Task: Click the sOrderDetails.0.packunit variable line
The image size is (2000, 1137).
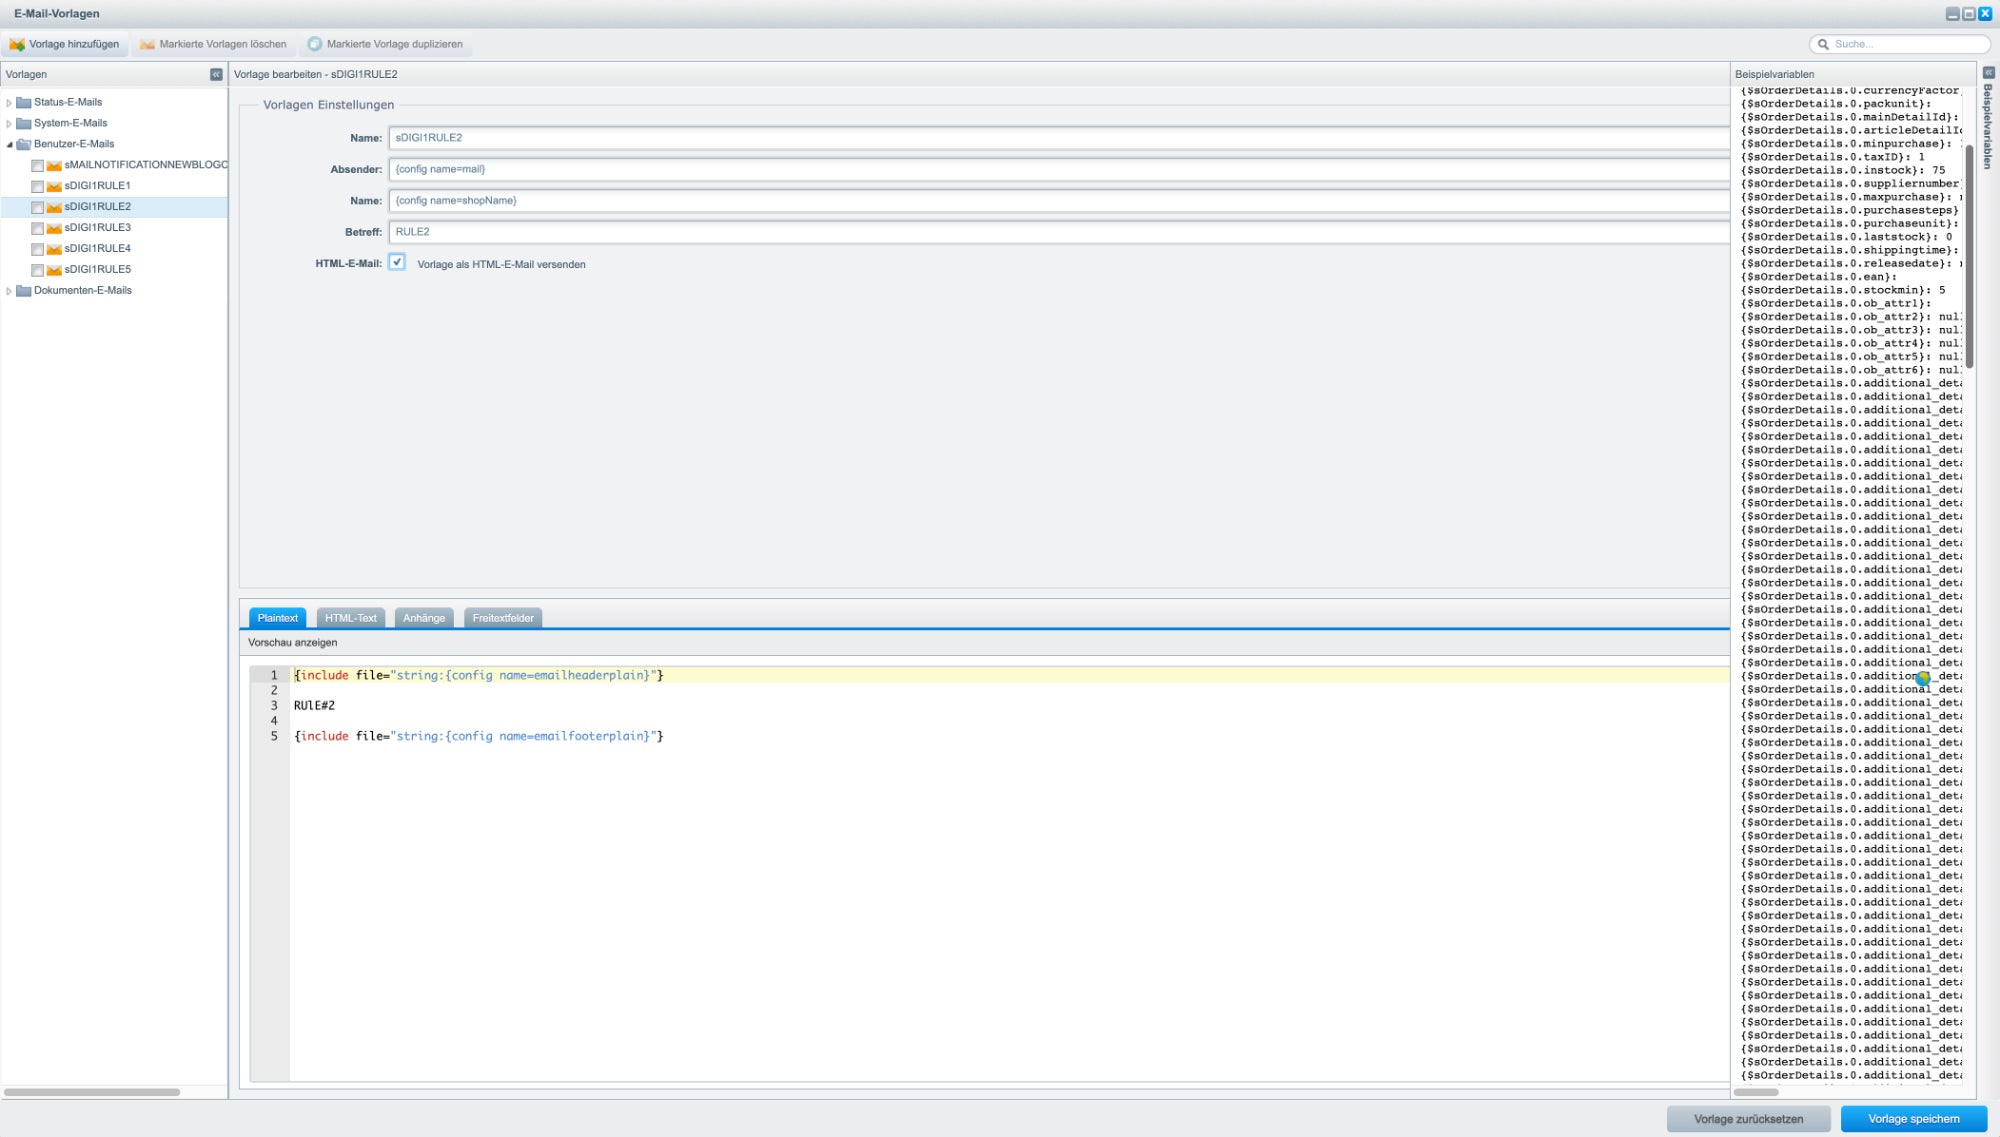Action: [x=1836, y=104]
